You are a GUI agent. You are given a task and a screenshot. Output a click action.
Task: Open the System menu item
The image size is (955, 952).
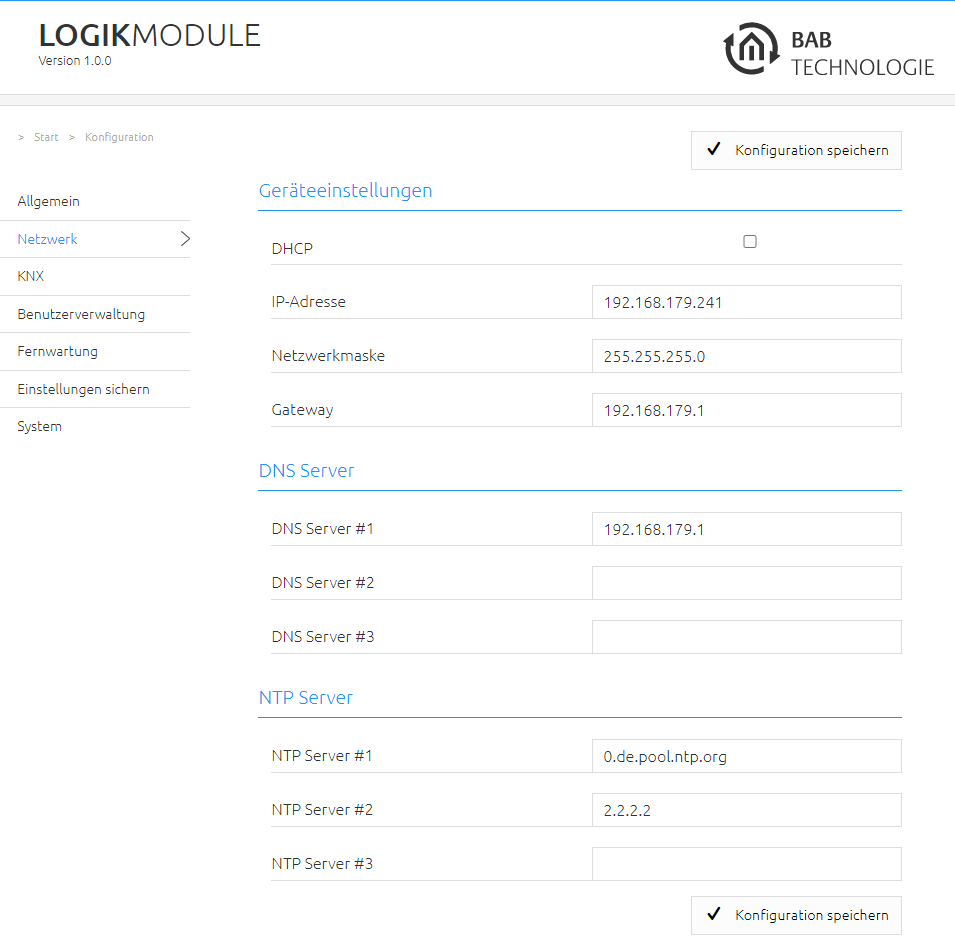tap(40, 426)
